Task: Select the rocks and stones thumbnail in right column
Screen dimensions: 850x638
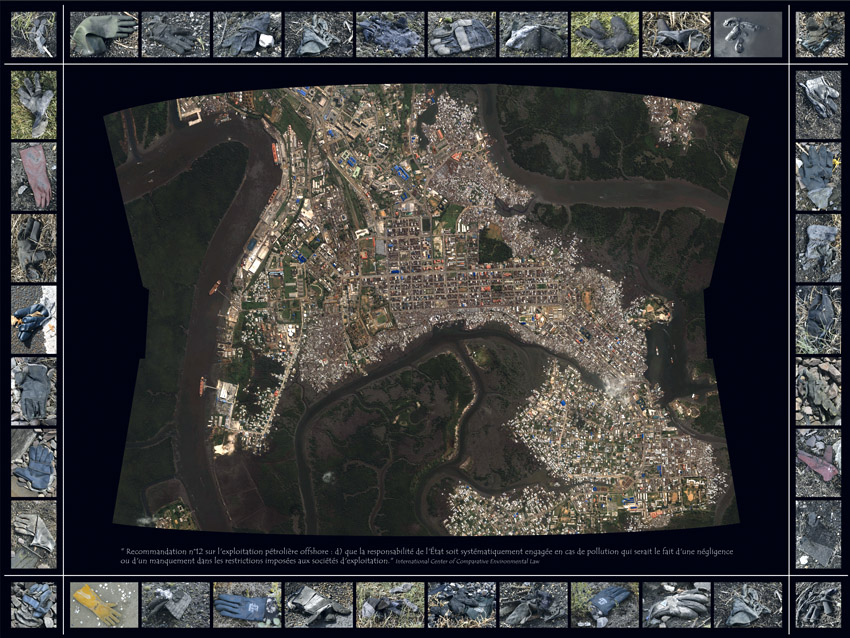Action: tap(818, 391)
